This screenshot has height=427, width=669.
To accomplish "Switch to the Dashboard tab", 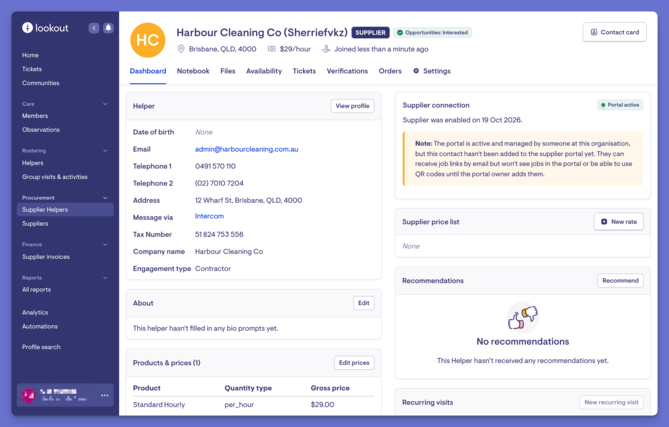I will tap(148, 71).
